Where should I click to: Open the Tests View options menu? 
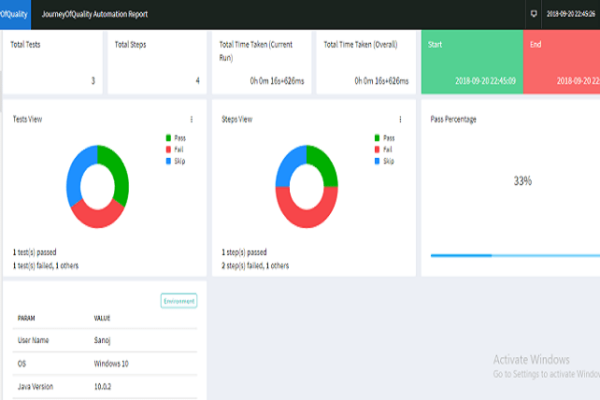coord(192,119)
